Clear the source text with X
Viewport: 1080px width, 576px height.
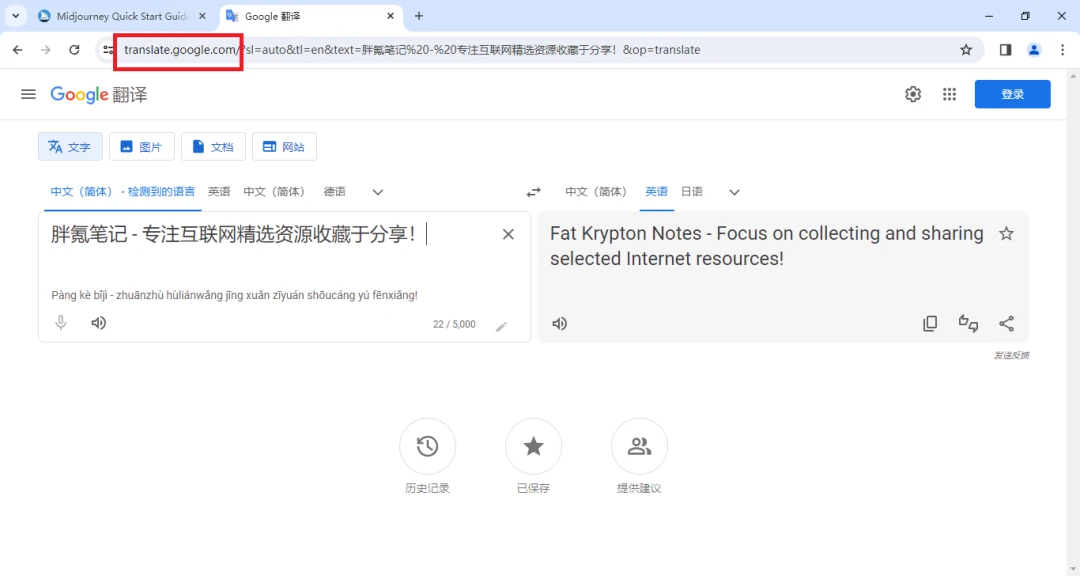tap(508, 234)
